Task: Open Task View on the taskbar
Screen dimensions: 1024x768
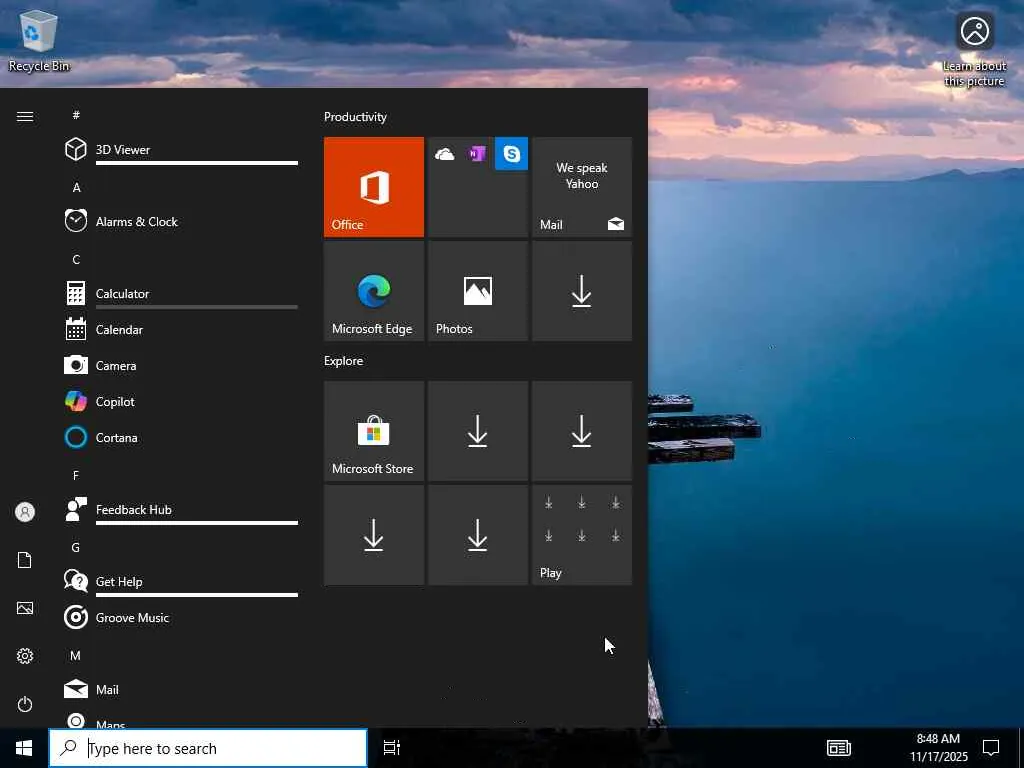Action: coord(392,748)
